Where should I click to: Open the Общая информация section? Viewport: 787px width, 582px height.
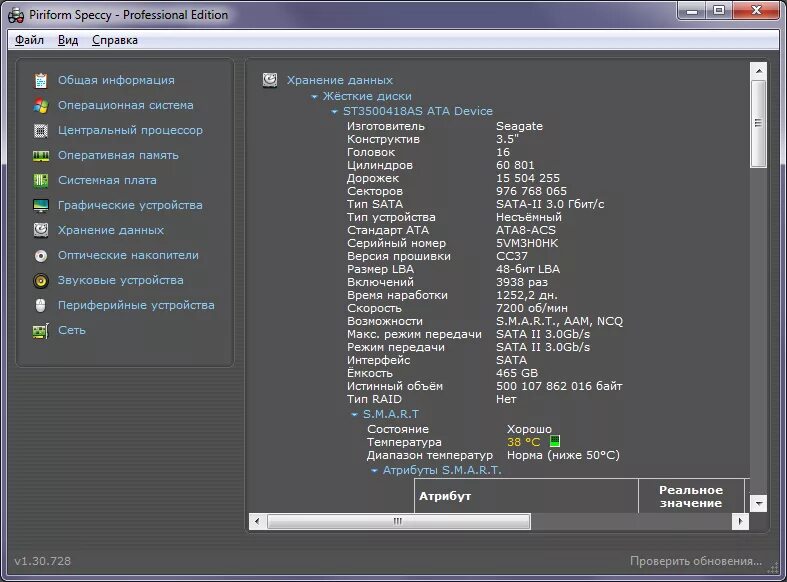pos(116,80)
